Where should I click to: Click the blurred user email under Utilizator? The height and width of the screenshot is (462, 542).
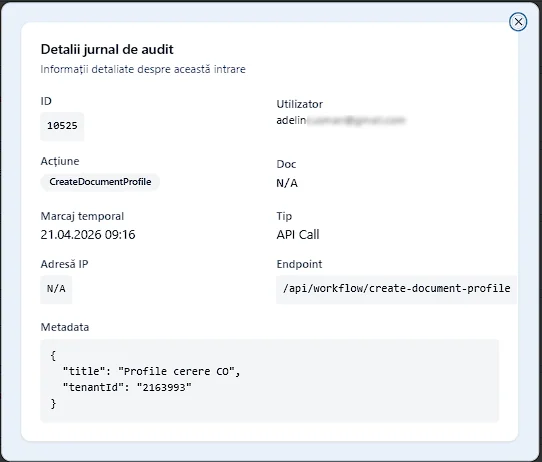(x=341, y=120)
